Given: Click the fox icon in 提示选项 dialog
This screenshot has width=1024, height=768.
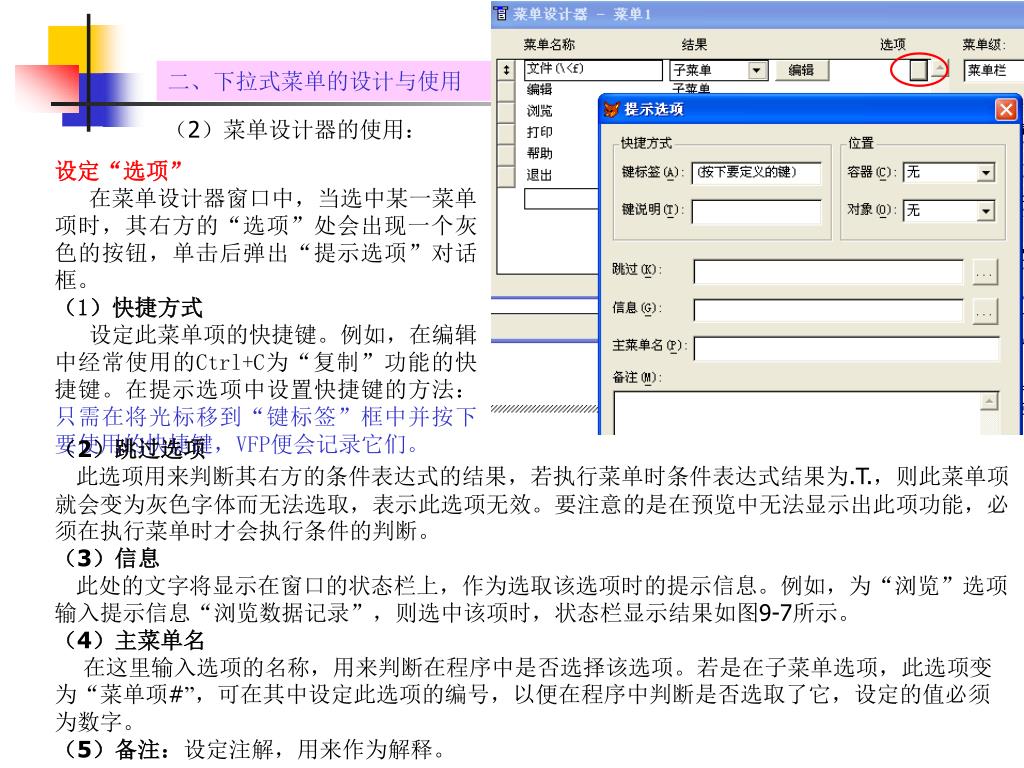Looking at the screenshot, I should (611, 109).
